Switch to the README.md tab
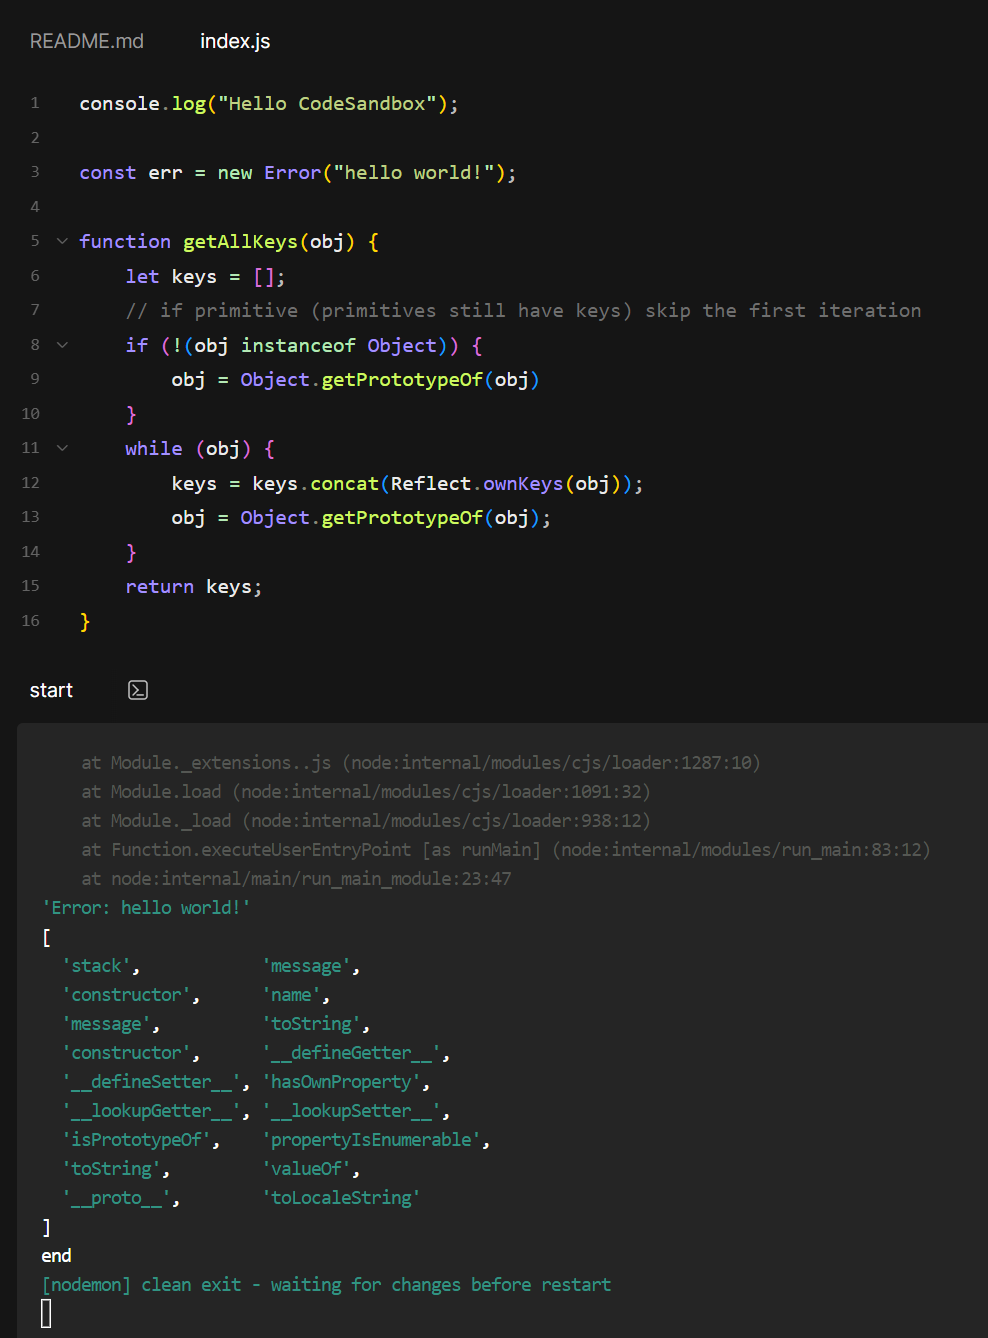This screenshot has height=1338, width=988. 87,41
